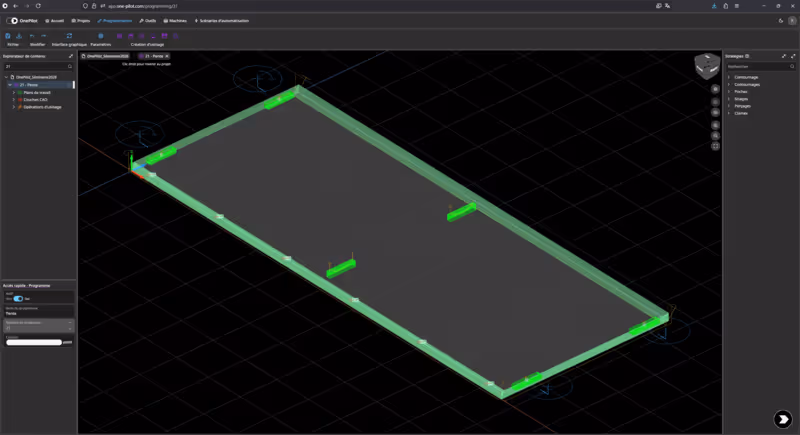The image size is (800, 435).
Task: Open the Accueil menu item
Action: (55, 21)
